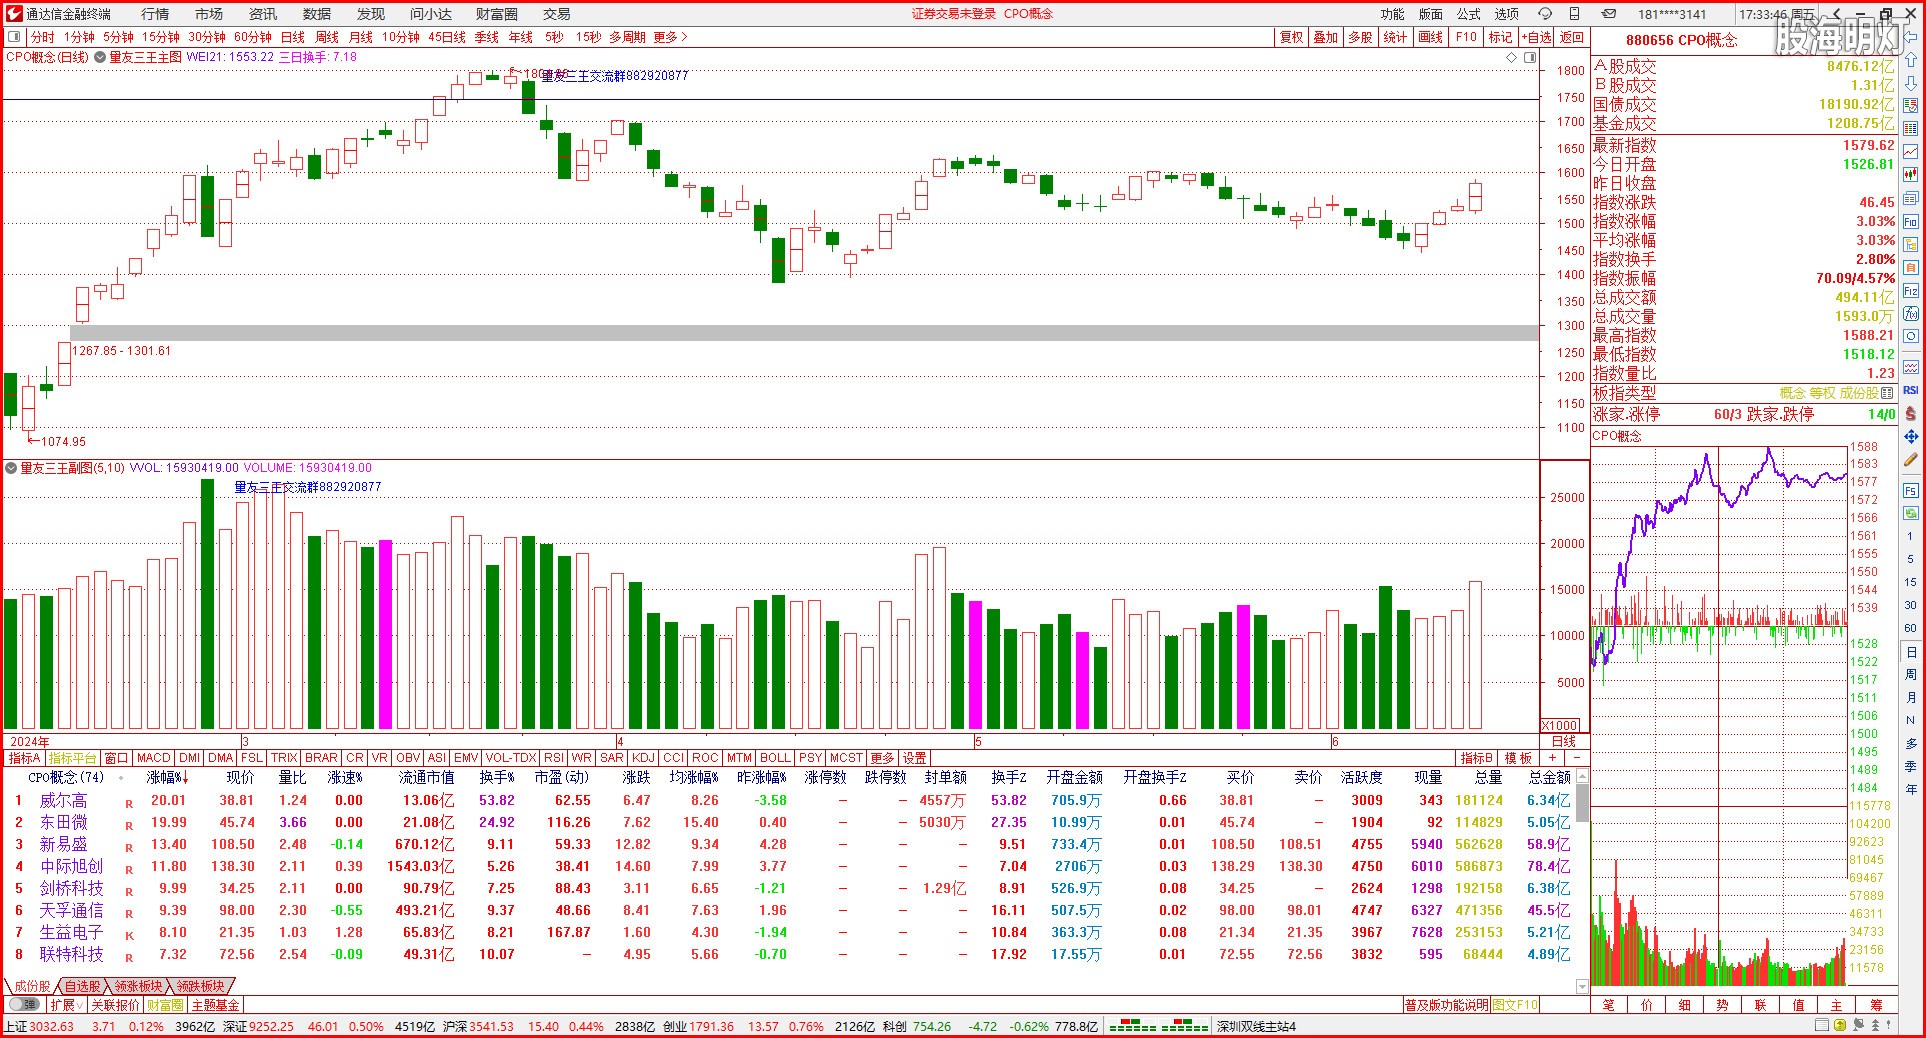This screenshot has width=1926, height=1038.
Task: Select the MACD indicator
Action: click(x=154, y=758)
